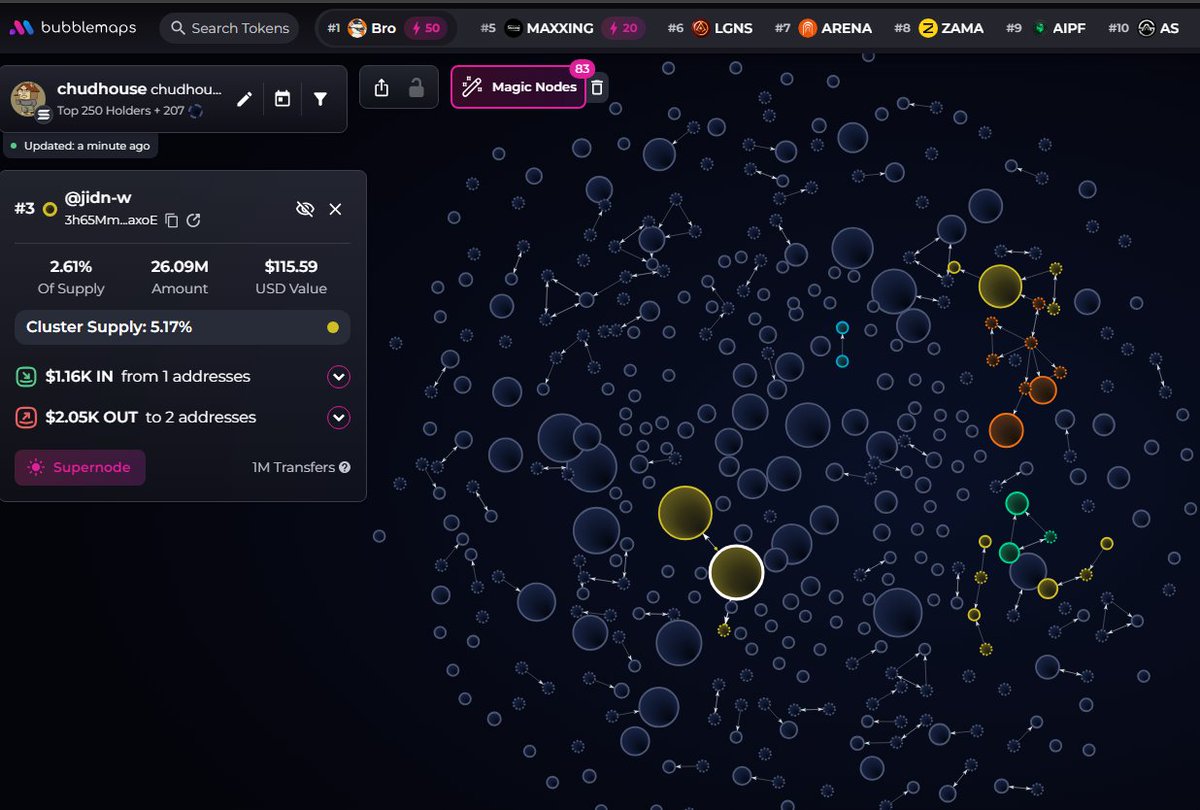1200x810 pixels.
Task: Click the Magic Nodes button
Action: [x=519, y=87]
